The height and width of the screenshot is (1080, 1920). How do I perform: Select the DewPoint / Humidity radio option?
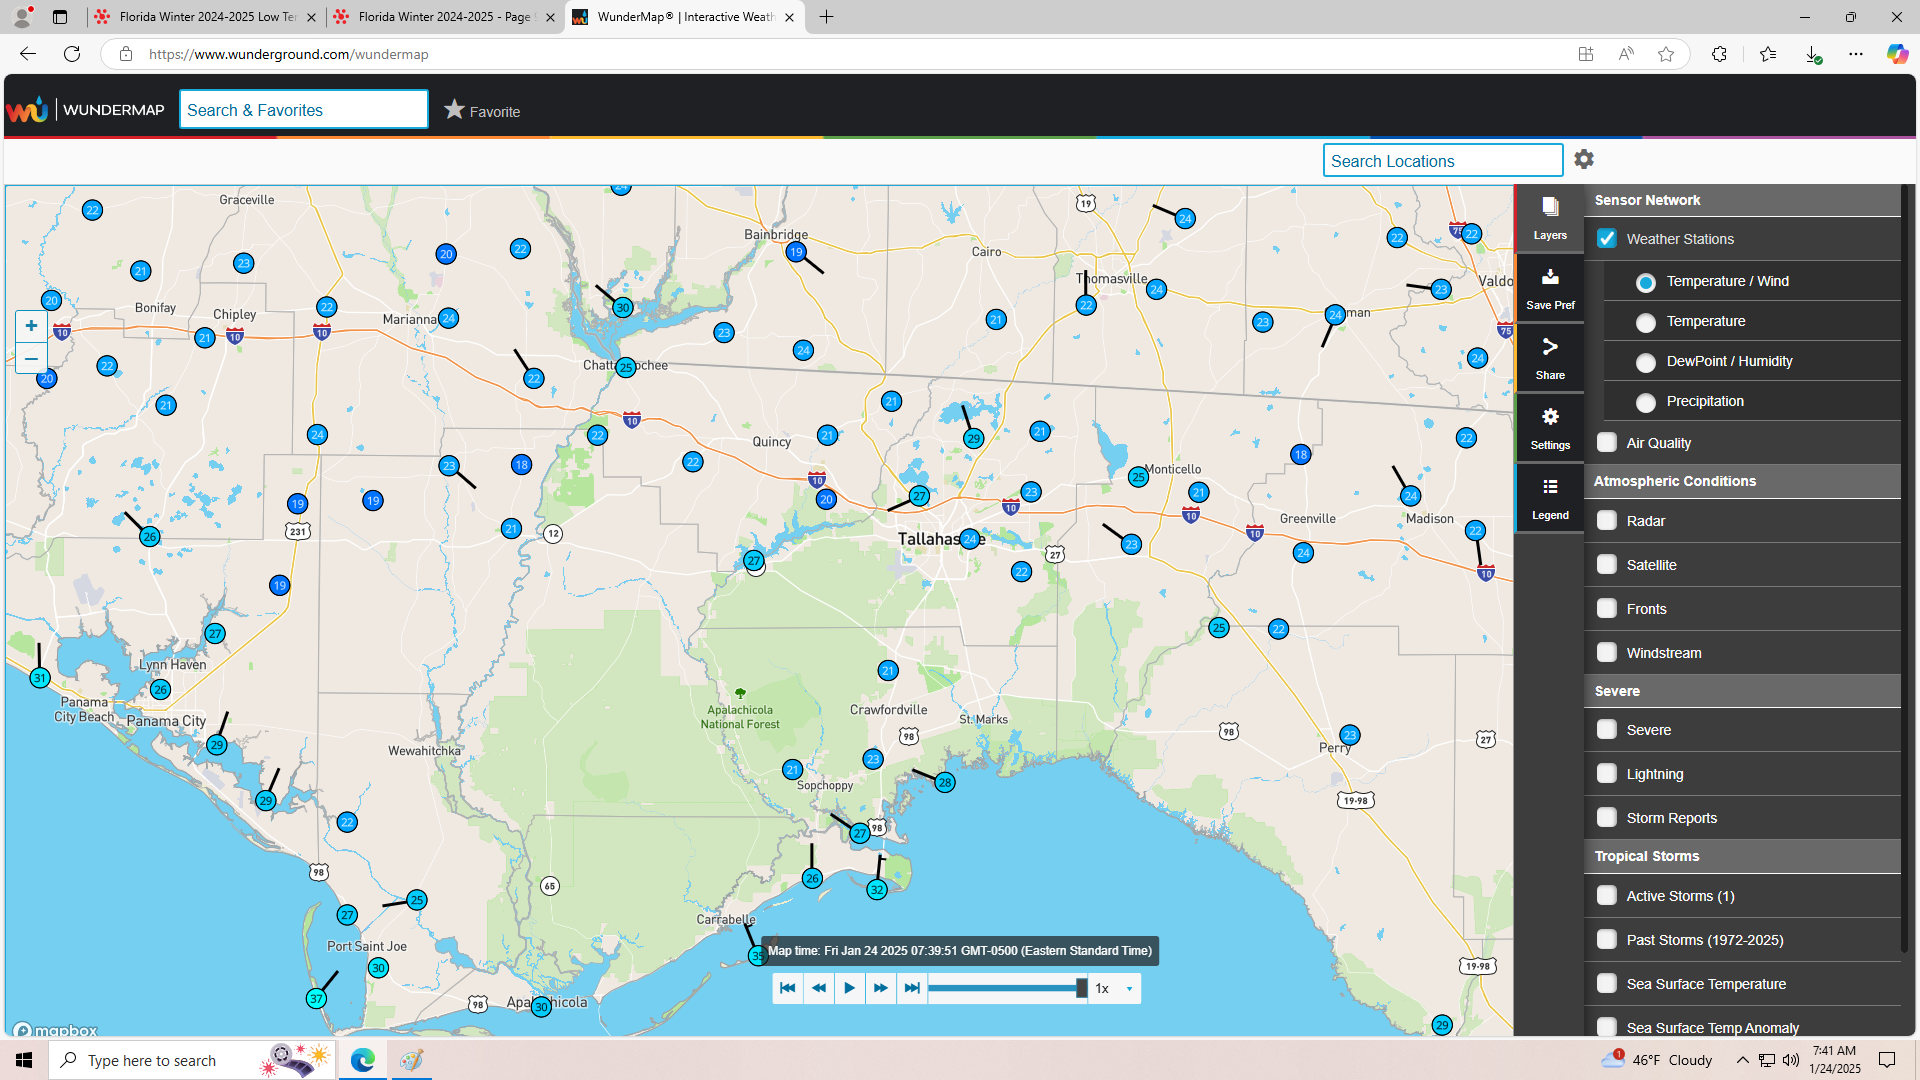click(1646, 362)
